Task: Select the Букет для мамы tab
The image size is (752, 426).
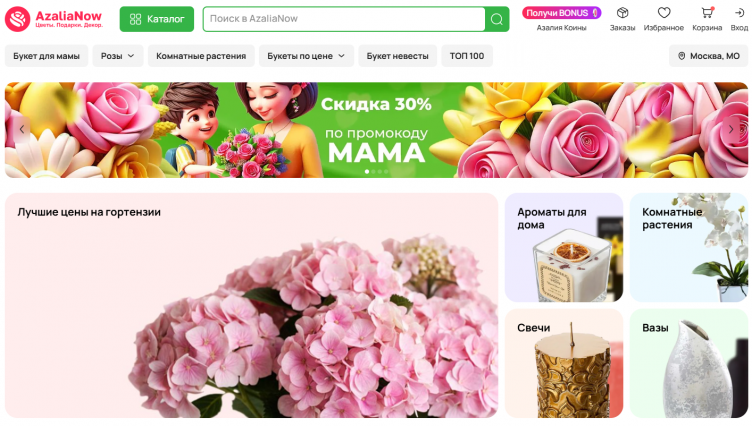Action: [47, 56]
